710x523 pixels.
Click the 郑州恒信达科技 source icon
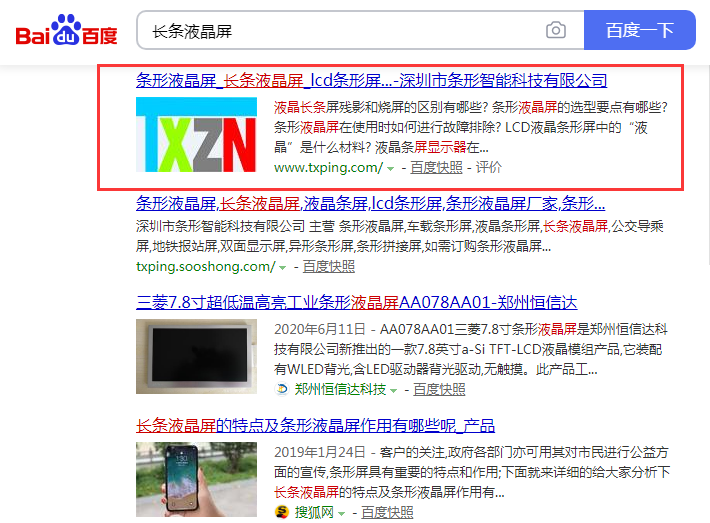pos(281,390)
